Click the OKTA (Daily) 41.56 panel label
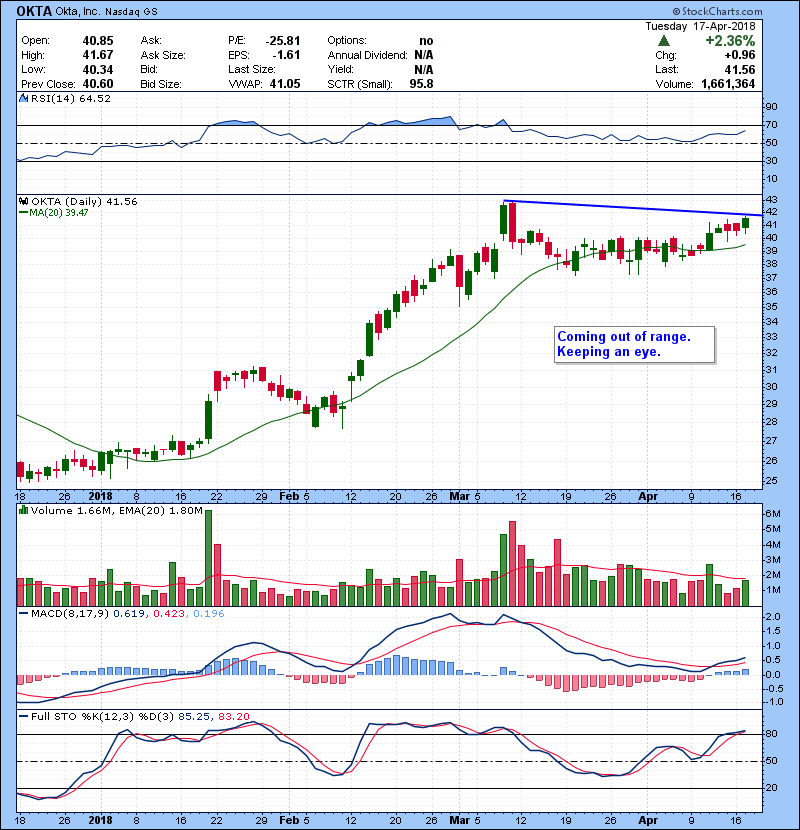800x830 pixels. 84,202
